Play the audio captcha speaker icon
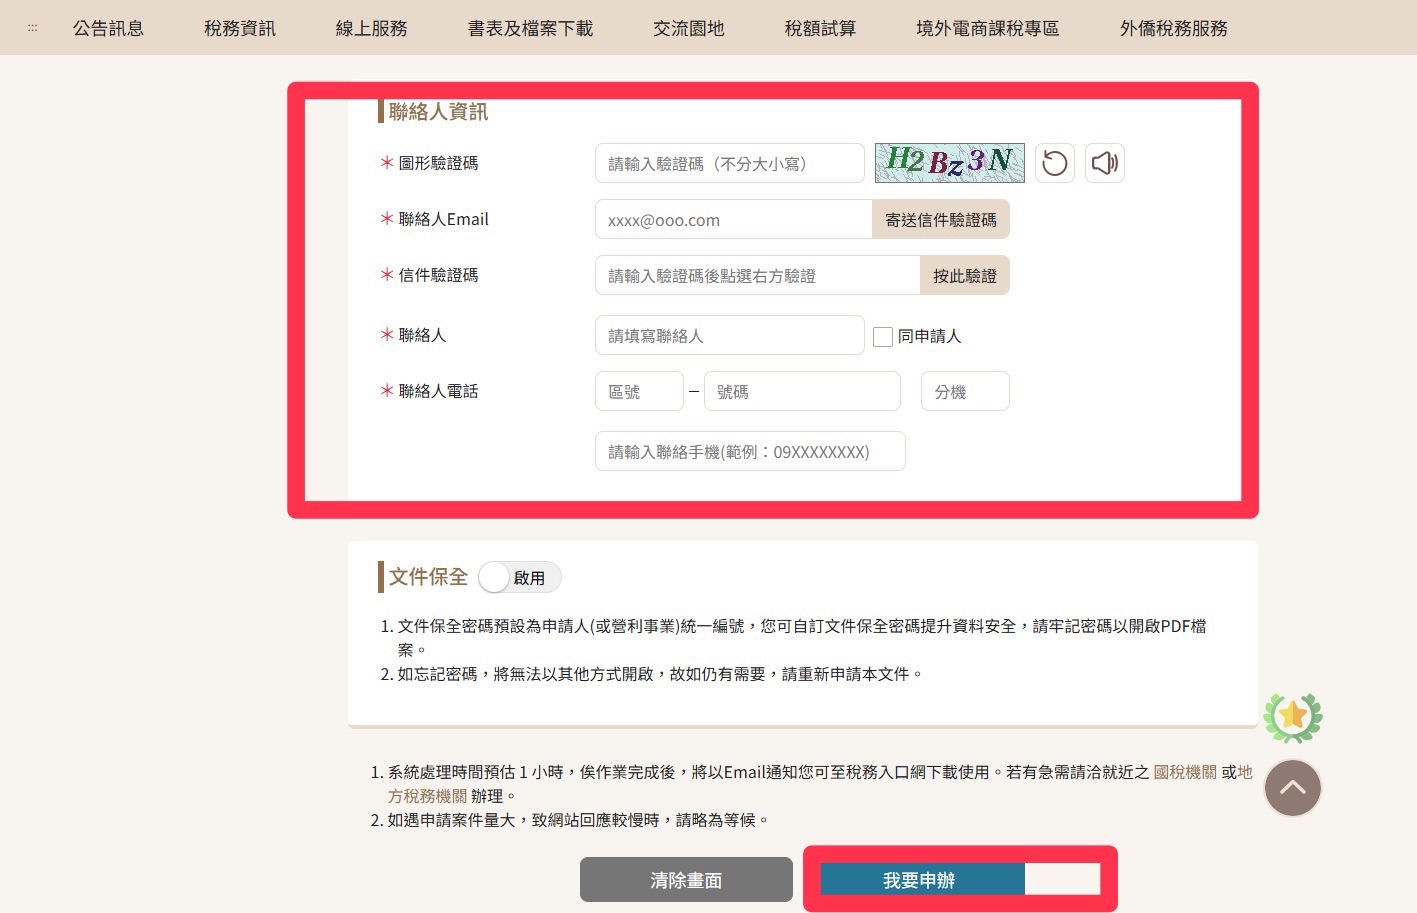 point(1104,163)
